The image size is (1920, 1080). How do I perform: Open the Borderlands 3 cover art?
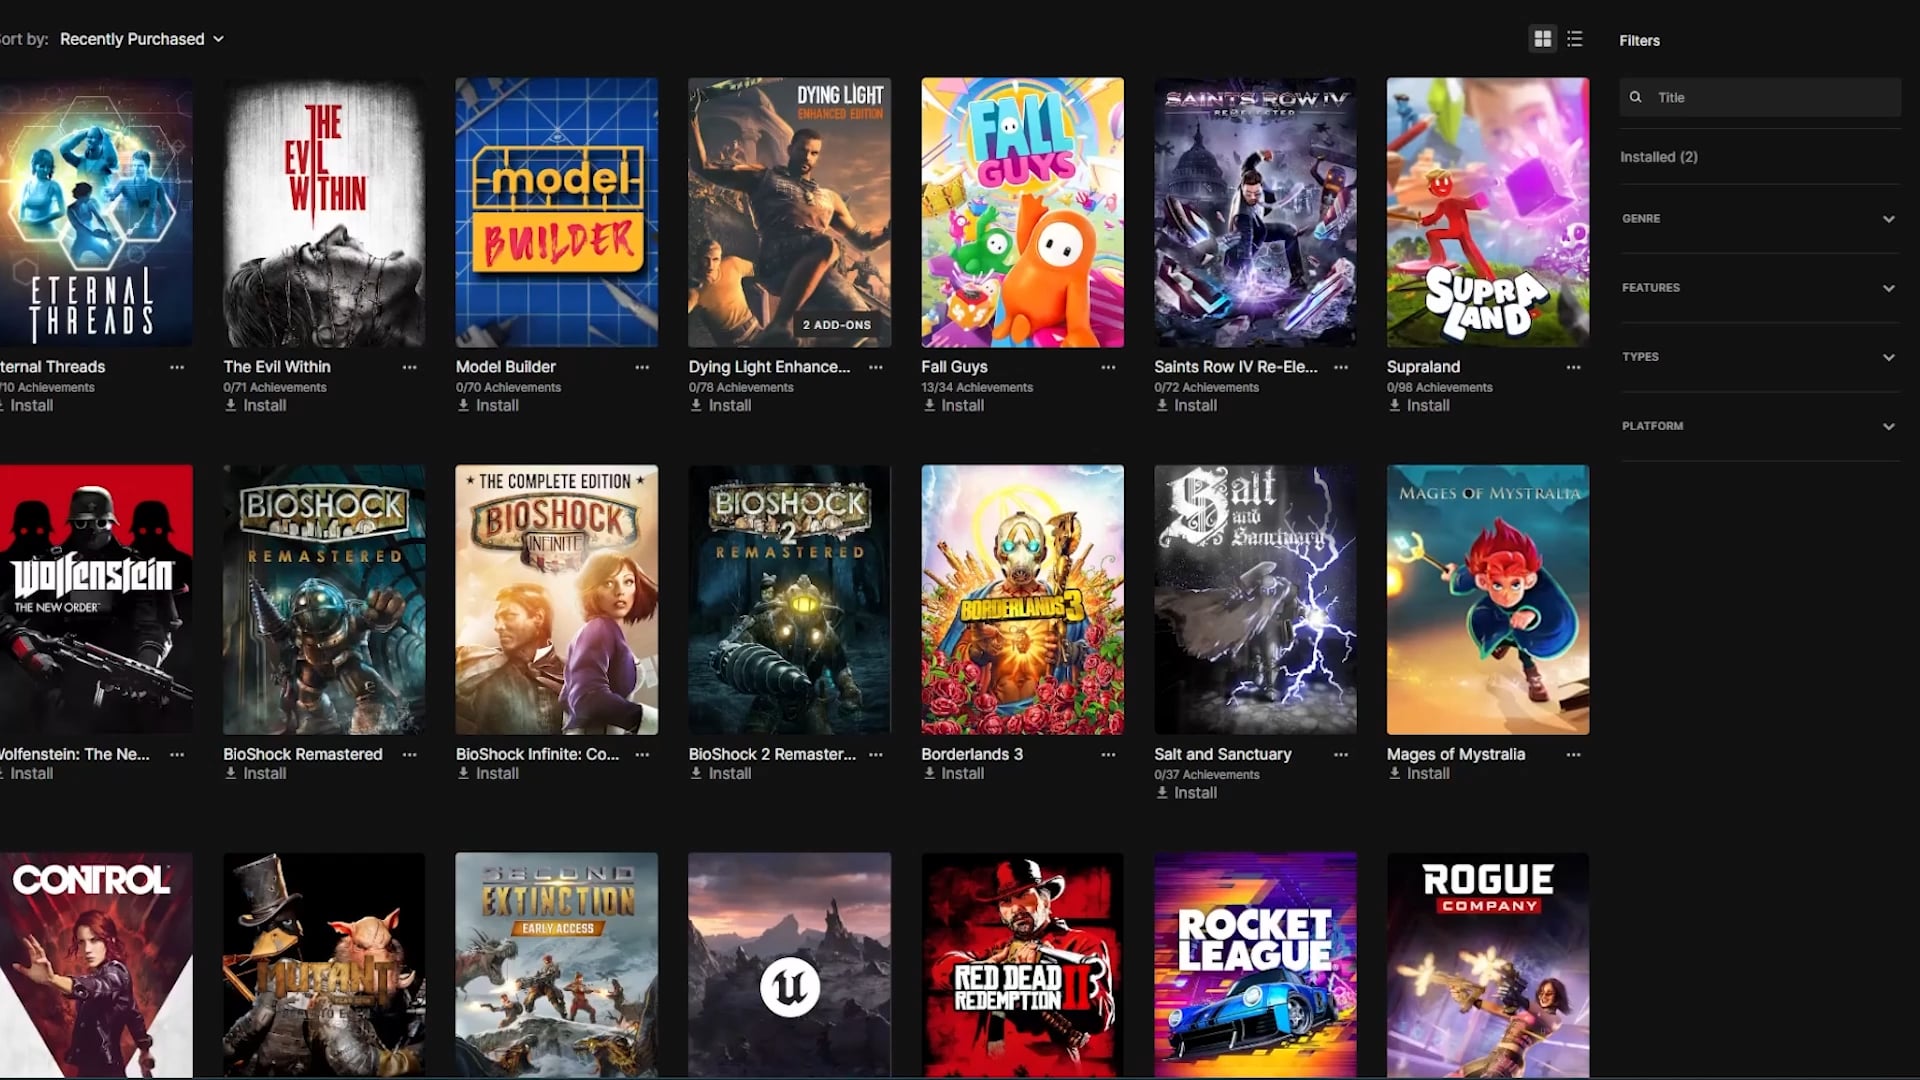pyautogui.click(x=1022, y=600)
